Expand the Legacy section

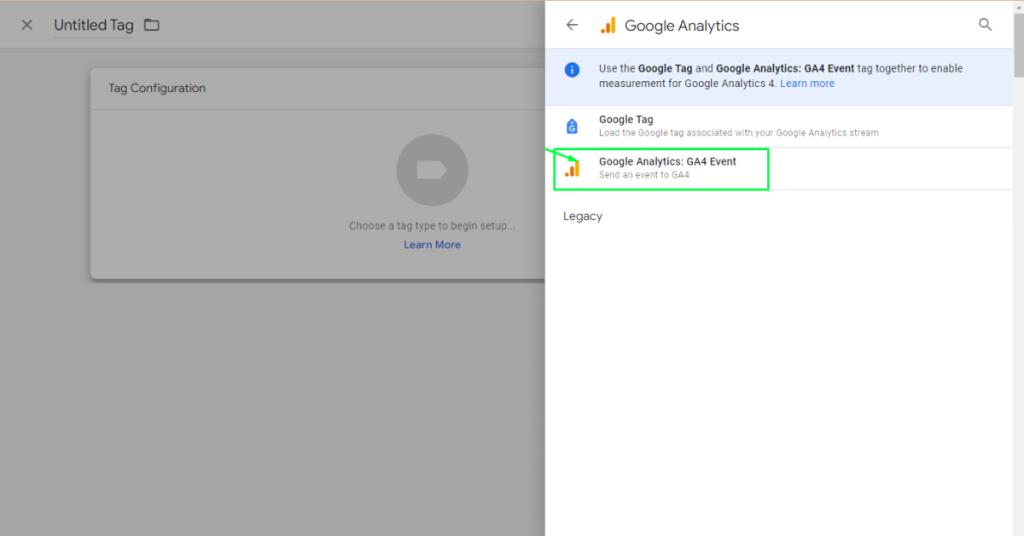[583, 216]
